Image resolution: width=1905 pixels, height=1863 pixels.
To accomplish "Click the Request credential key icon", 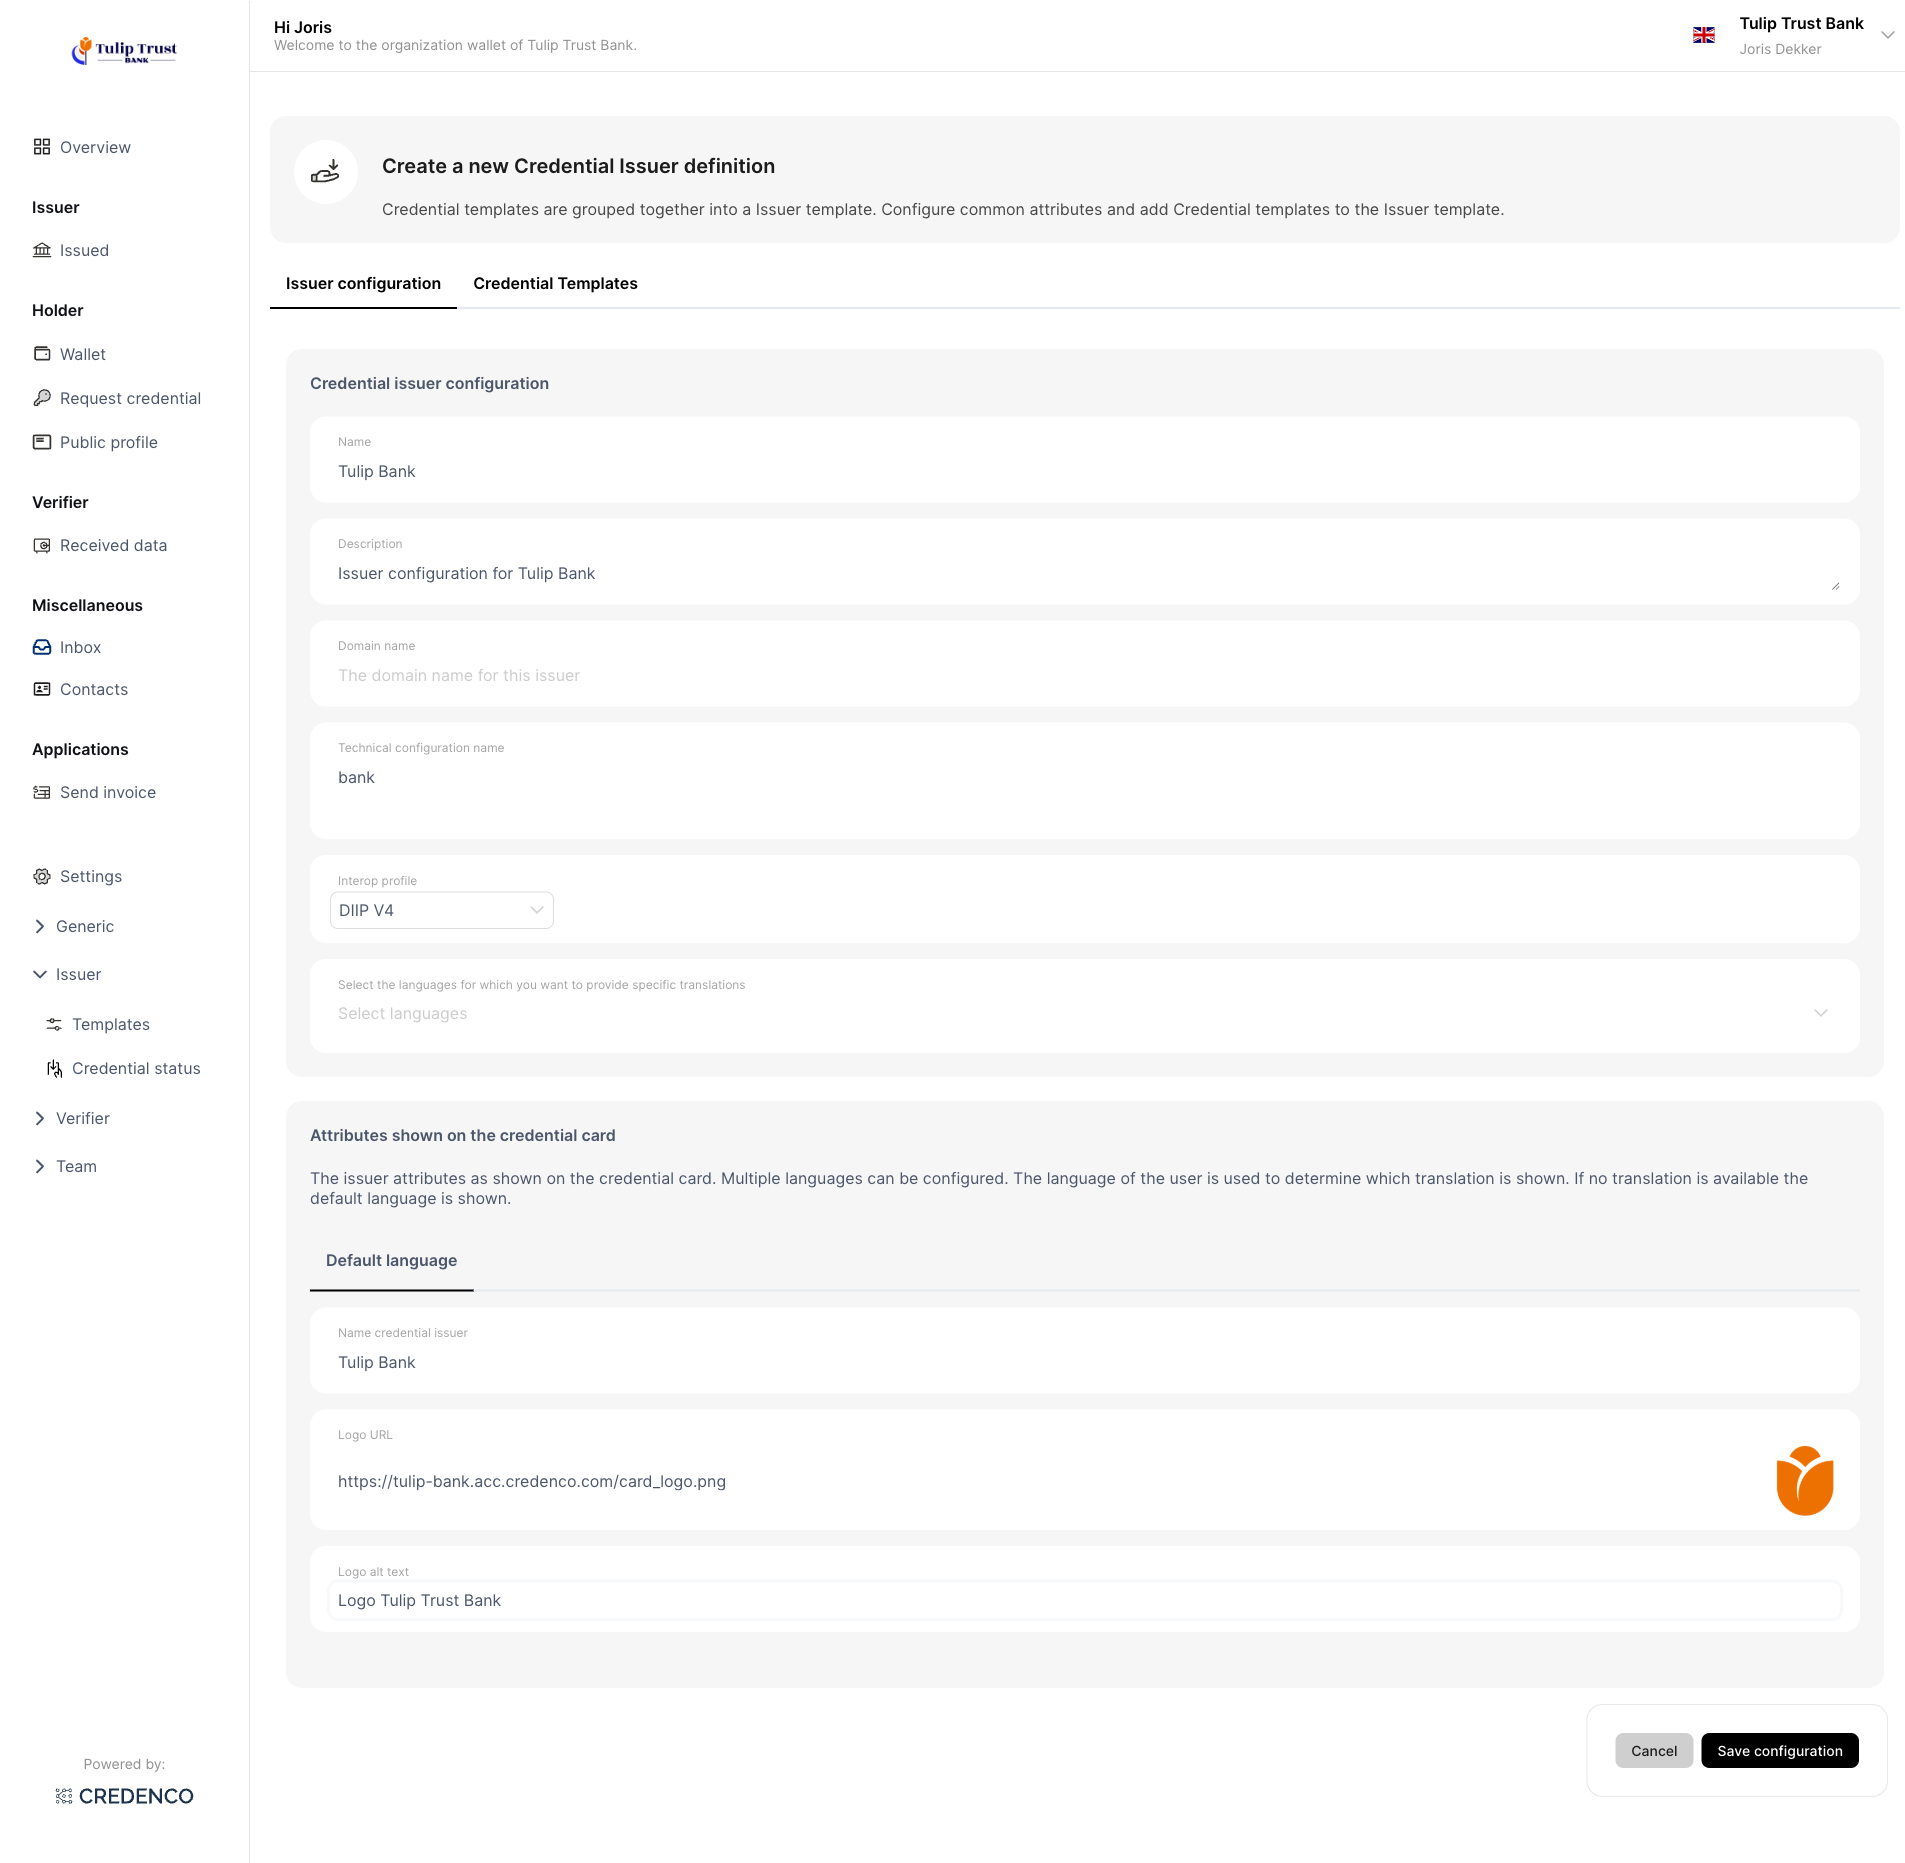I will point(41,397).
